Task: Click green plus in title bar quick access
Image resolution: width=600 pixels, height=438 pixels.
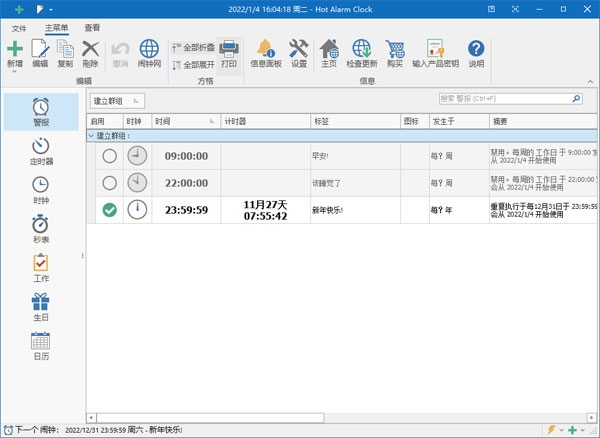Action: pos(19,10)
